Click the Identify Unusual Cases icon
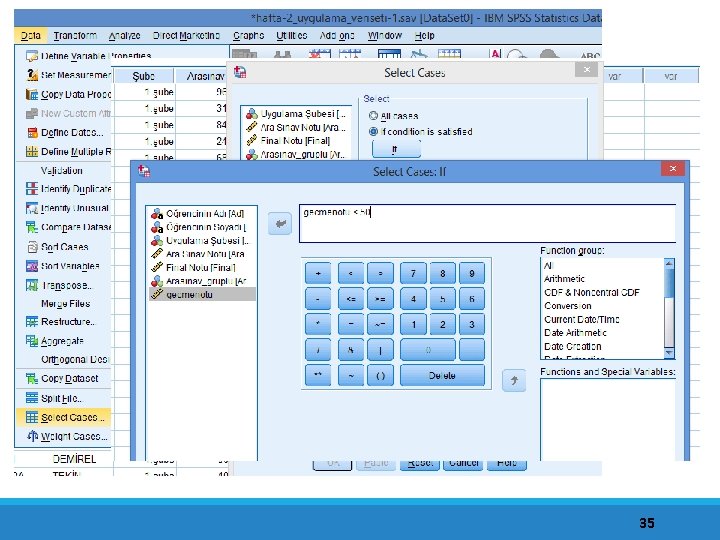Screen dimensions: 720x540 [x=32, y=208]
